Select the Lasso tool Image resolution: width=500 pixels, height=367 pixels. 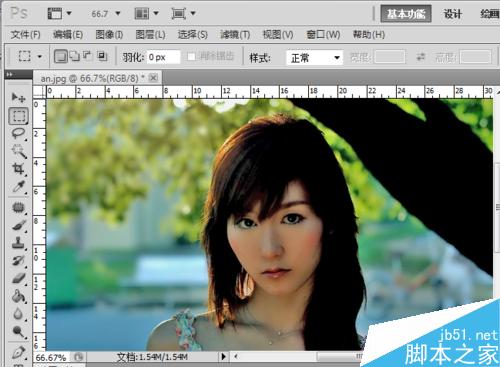tap(18, 134)
